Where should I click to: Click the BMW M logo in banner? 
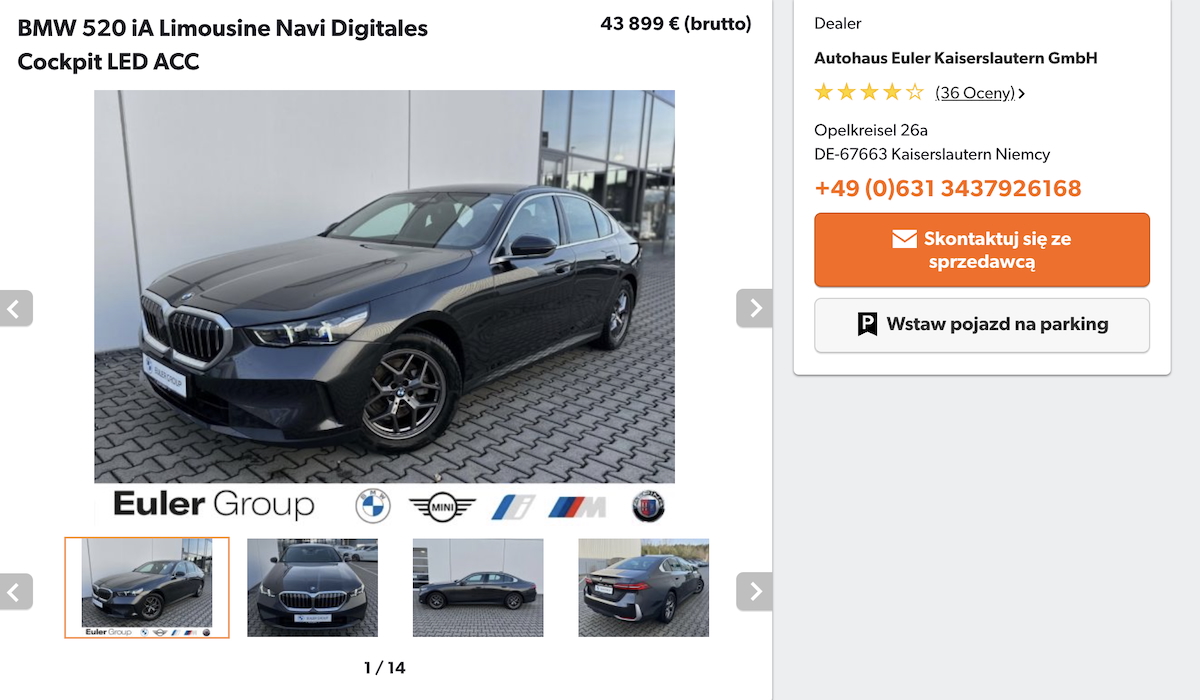tap(577, 507)
